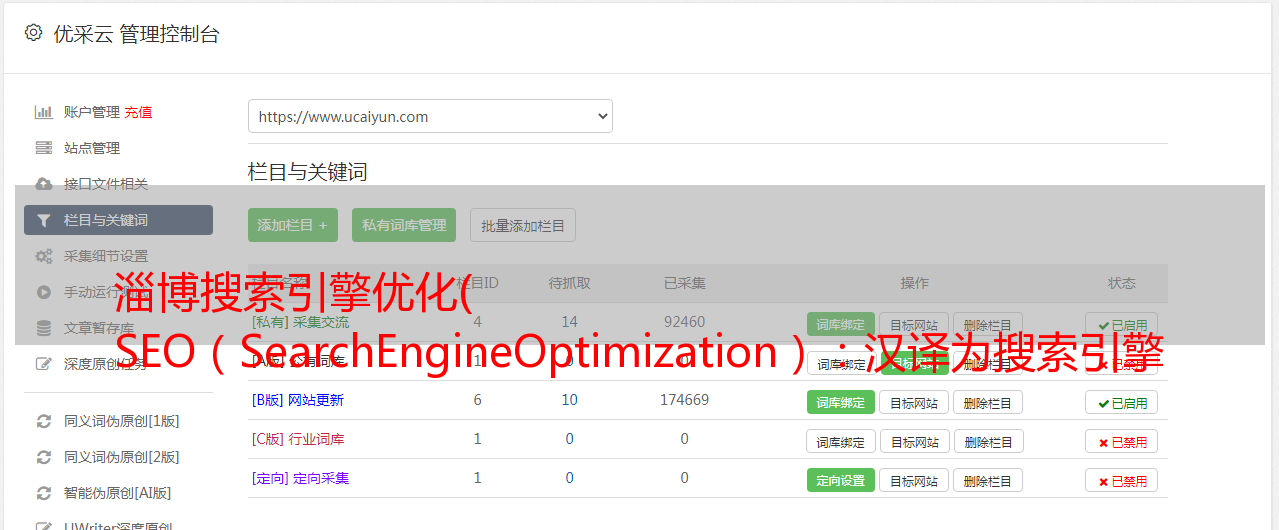This screenshot has height=530, width=1279.
Task: Click the refresh icon for 智能伪原创[AI版]
Action: click(43, 493)
